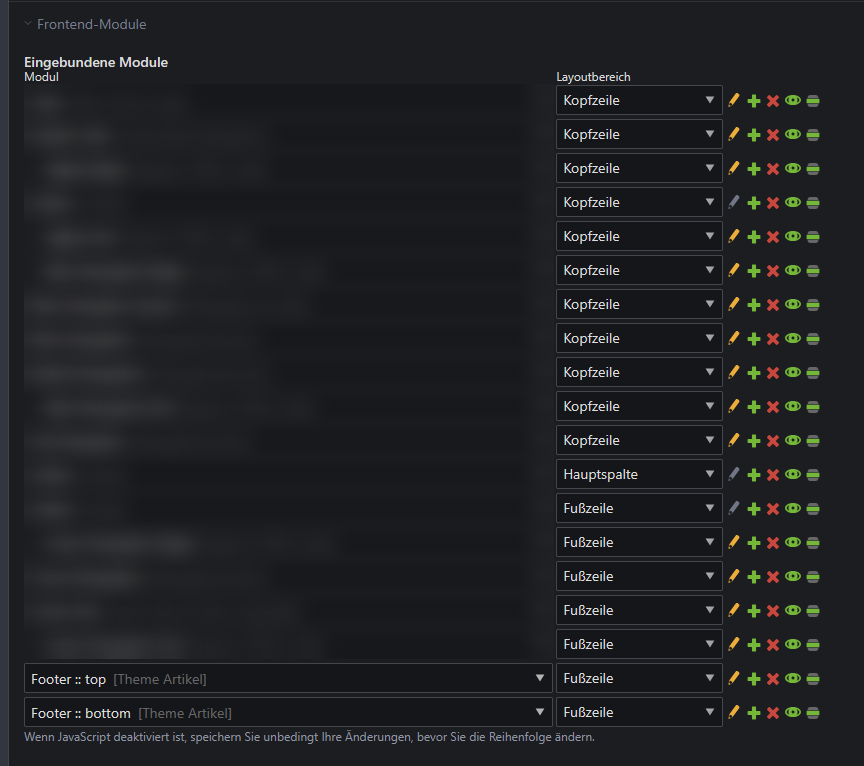Add a row after Footer :: bottom
Viewport: 864px width, 766px height.
coord(753,713)
